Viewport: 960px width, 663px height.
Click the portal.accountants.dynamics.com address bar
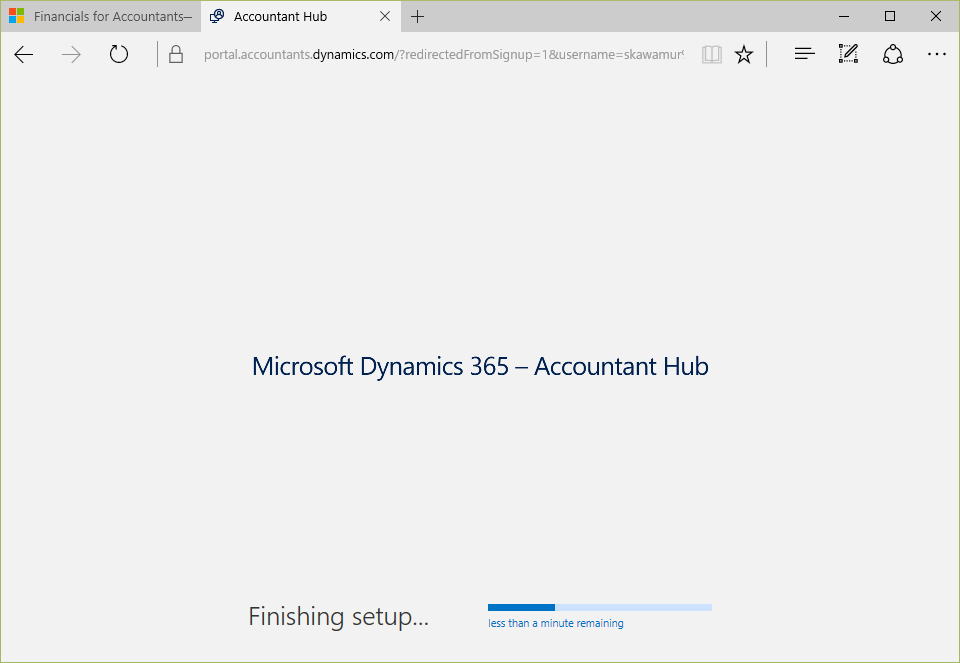coord(443,54)
